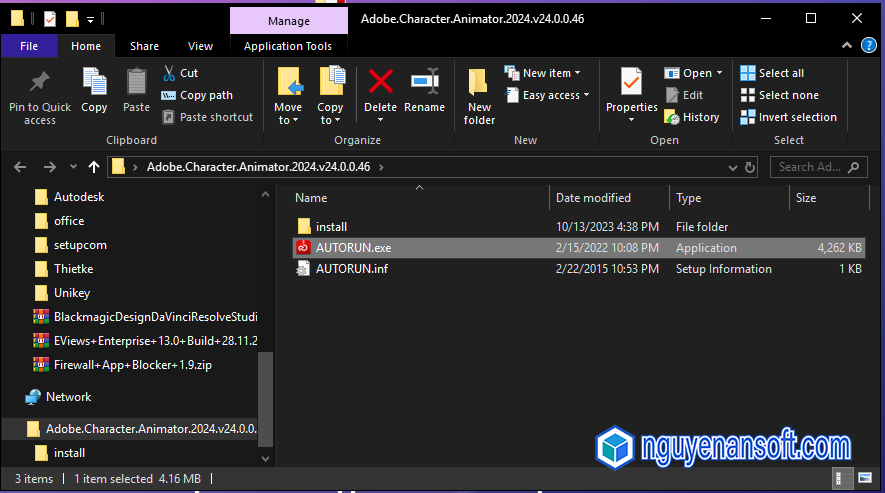Go back with the Back arrow

[20, 167]
